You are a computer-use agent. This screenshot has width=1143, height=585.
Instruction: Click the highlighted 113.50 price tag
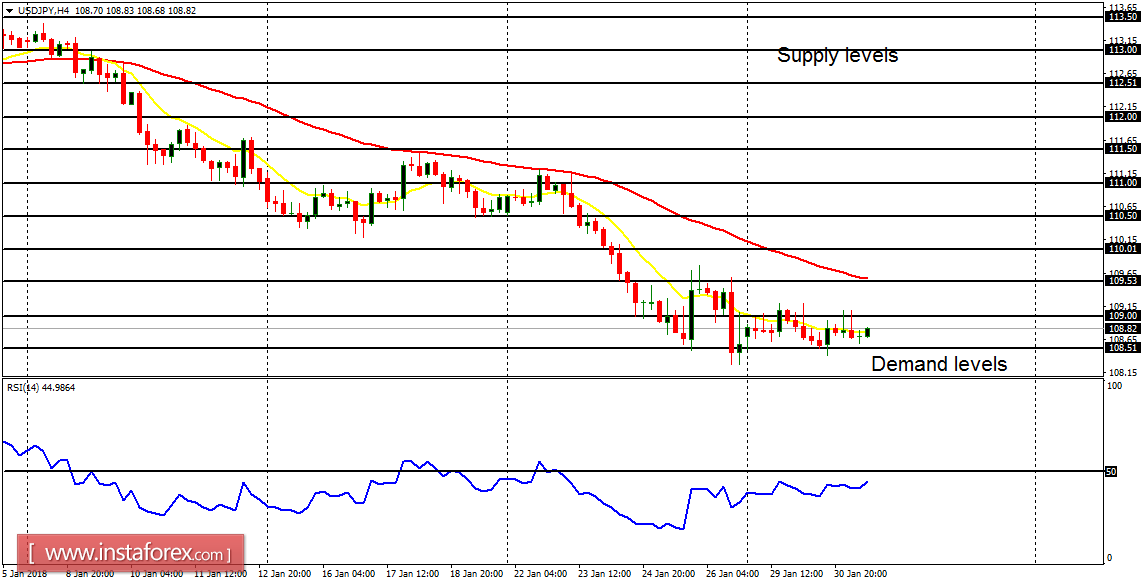pyautogui.click(x=1125, y=15)
